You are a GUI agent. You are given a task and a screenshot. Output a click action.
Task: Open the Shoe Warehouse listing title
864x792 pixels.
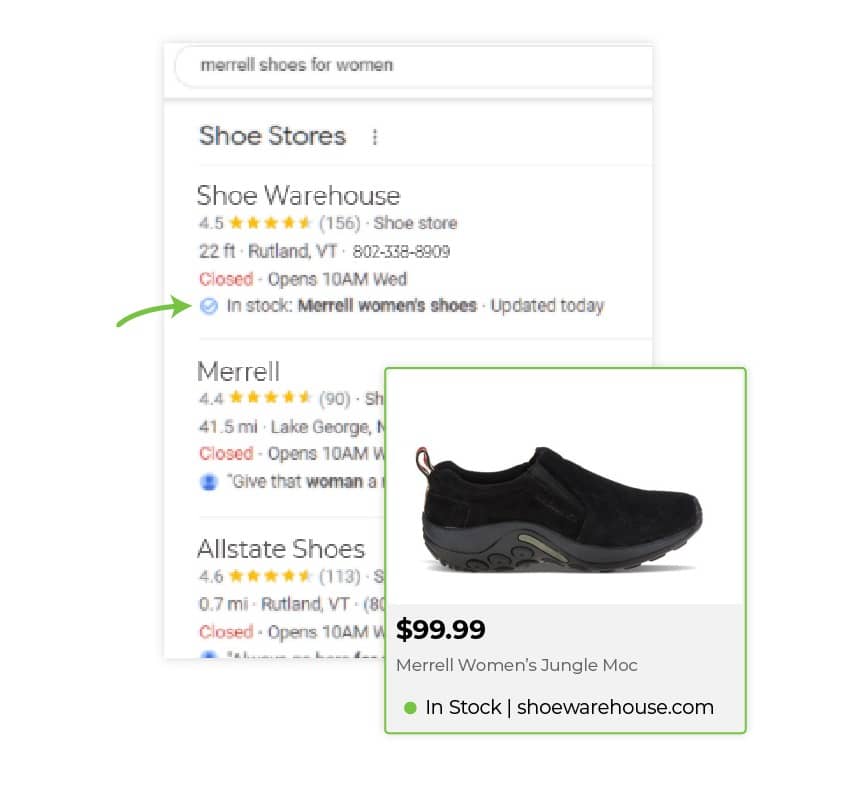click(299, 196)
